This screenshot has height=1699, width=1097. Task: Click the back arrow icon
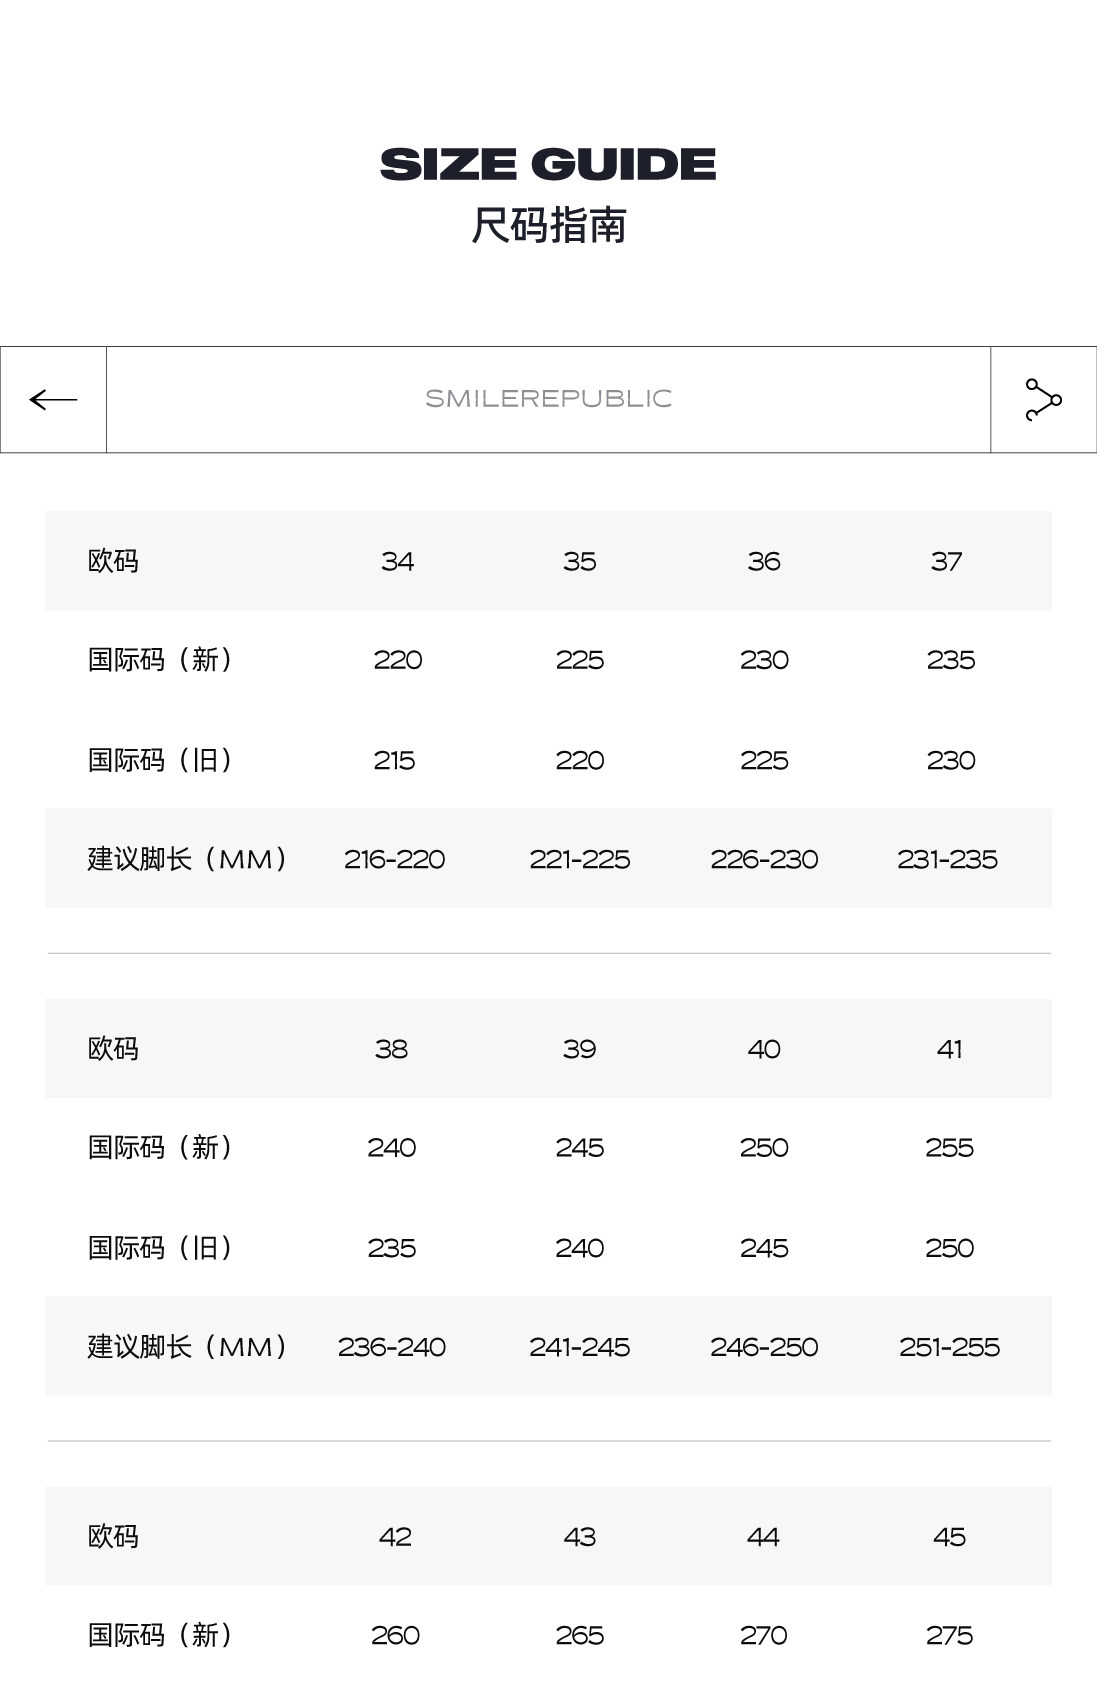53,400
